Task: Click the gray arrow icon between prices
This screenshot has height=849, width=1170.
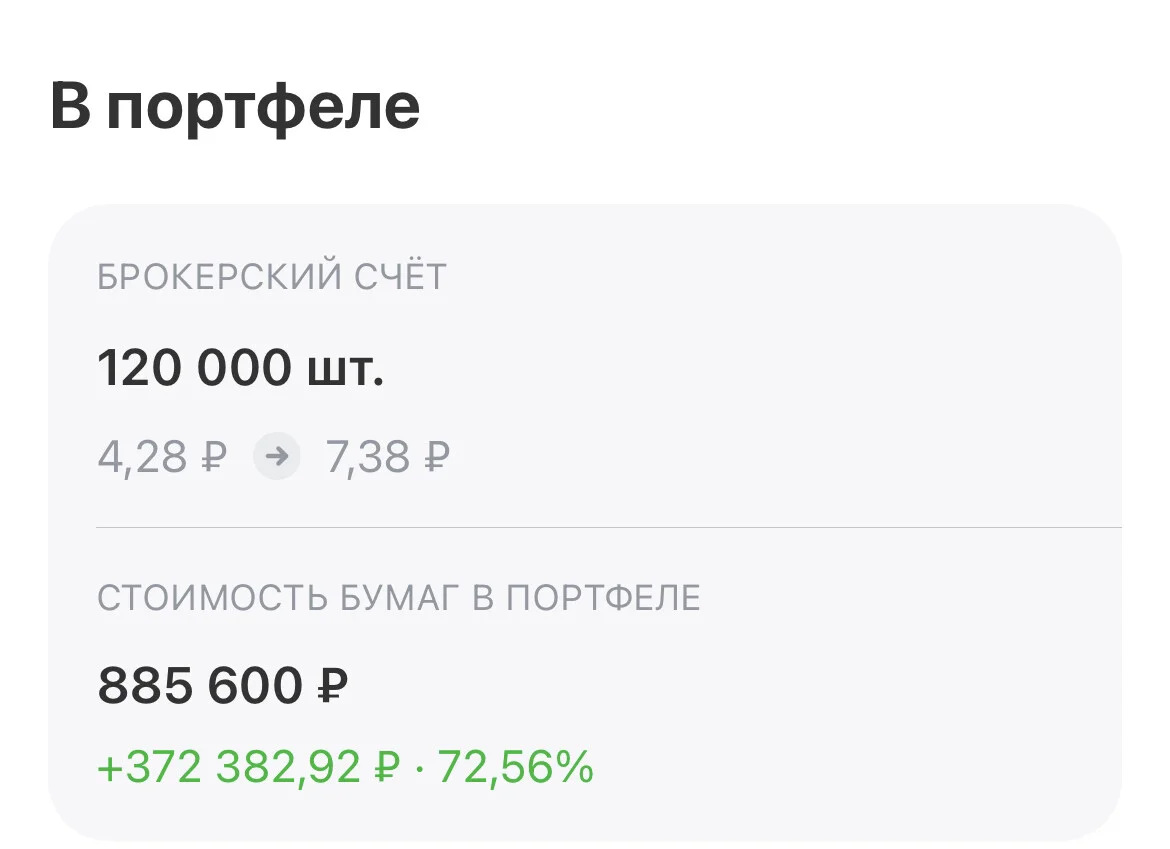Action: click(x=277, y=457)
